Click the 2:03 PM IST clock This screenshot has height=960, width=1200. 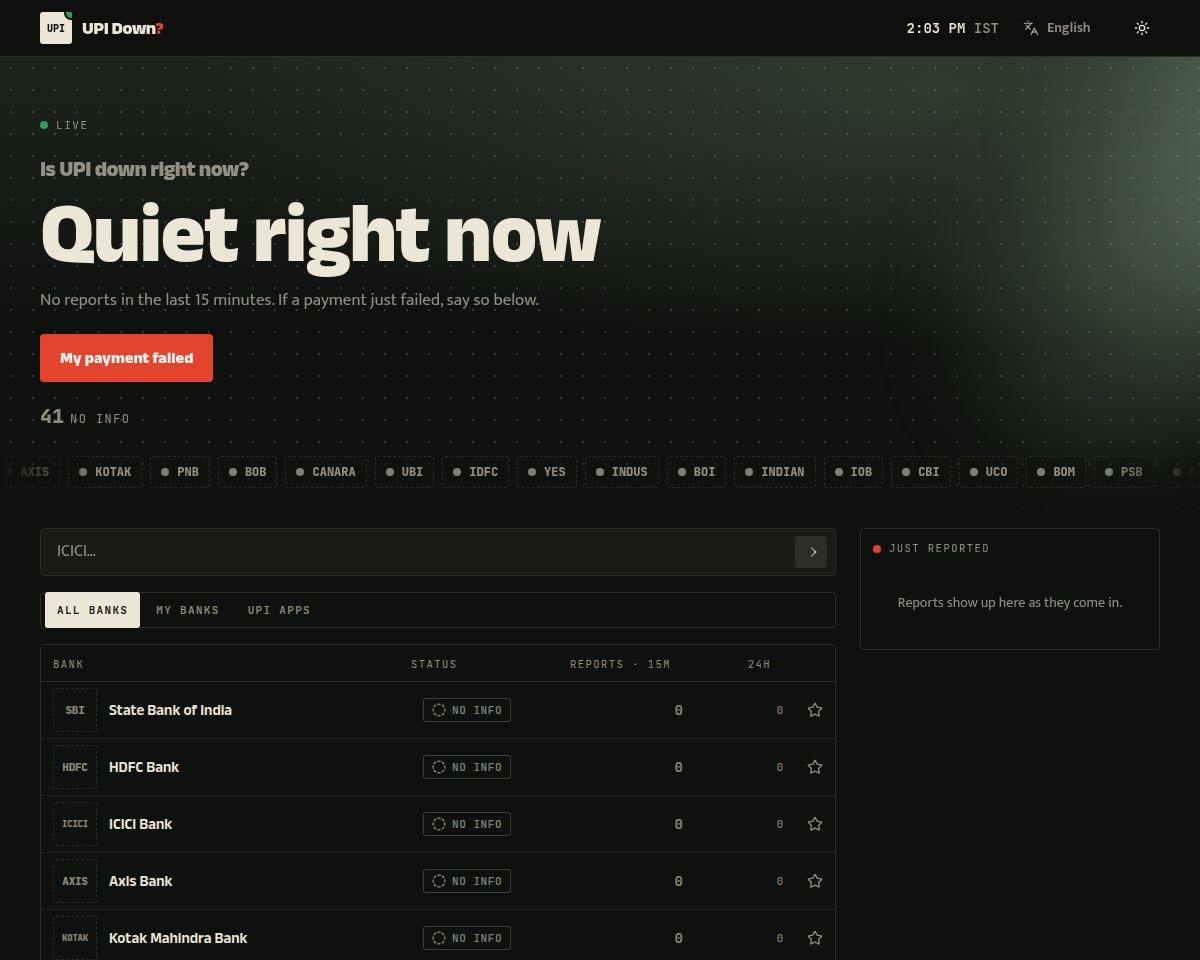(952, 28)
